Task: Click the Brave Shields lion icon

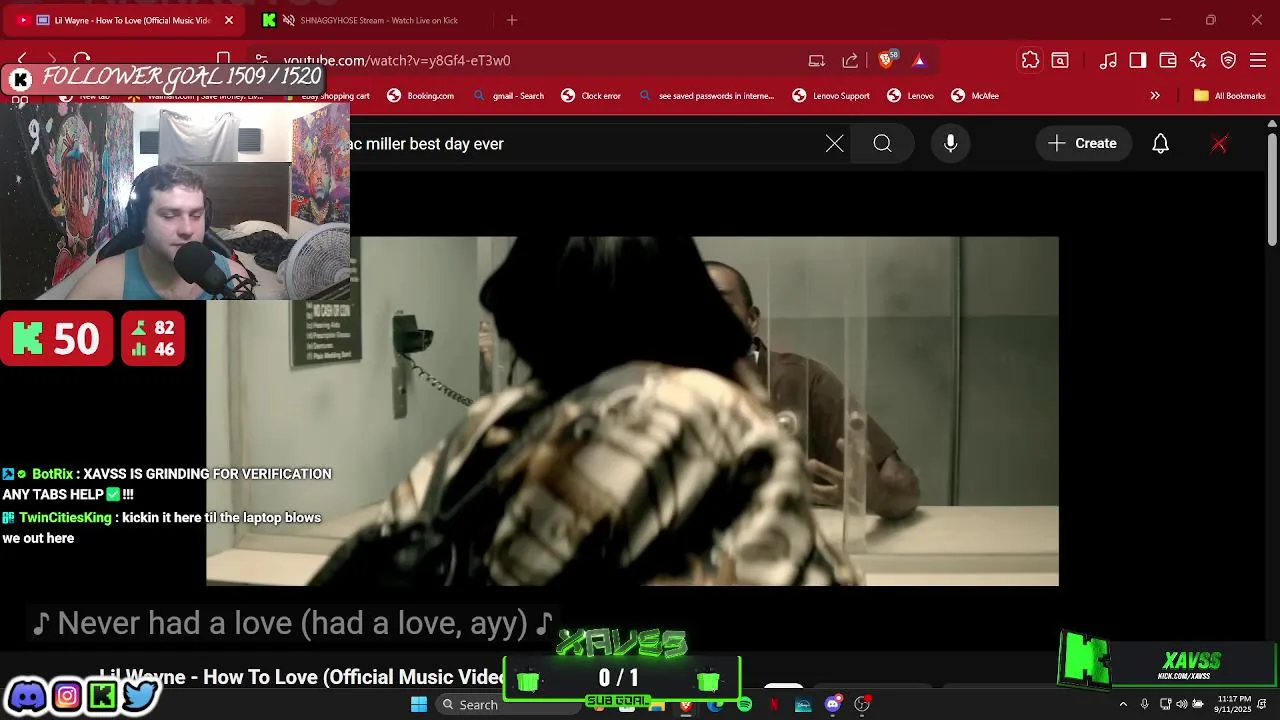Action: click(887, 60)
